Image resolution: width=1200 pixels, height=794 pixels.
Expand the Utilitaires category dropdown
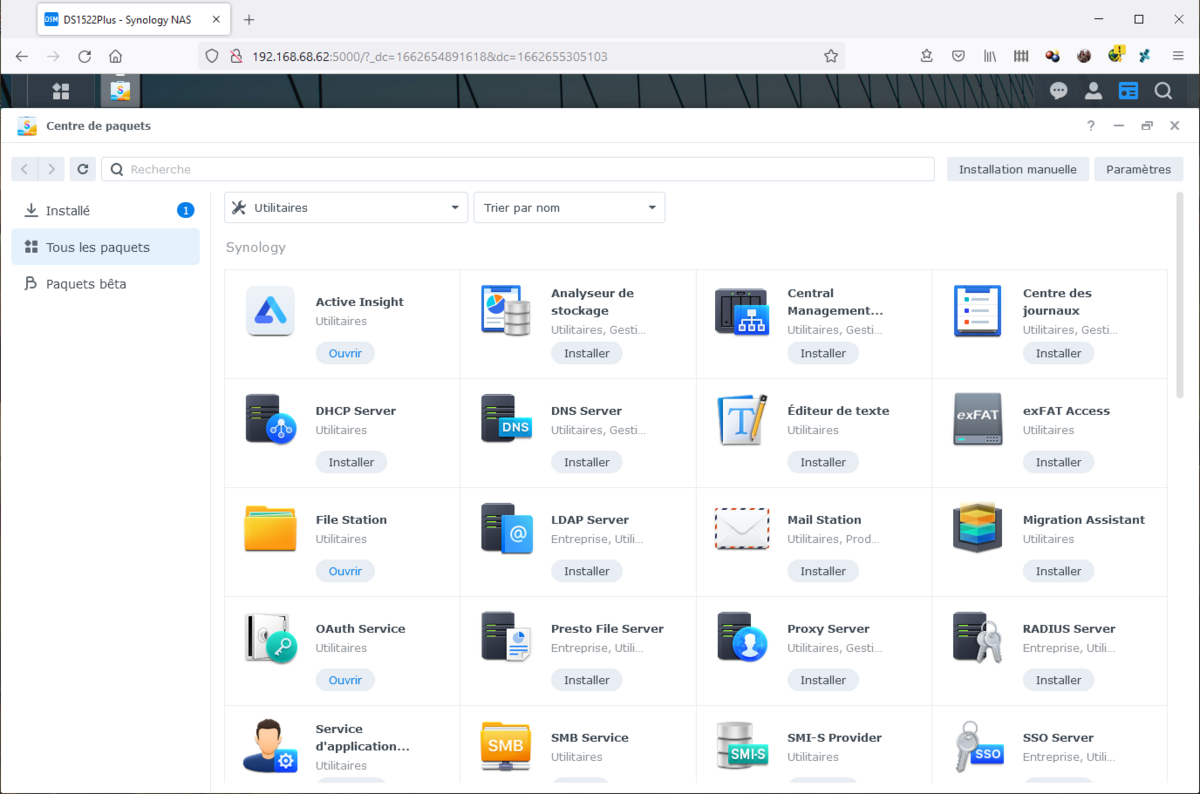[x=346, y=208]
